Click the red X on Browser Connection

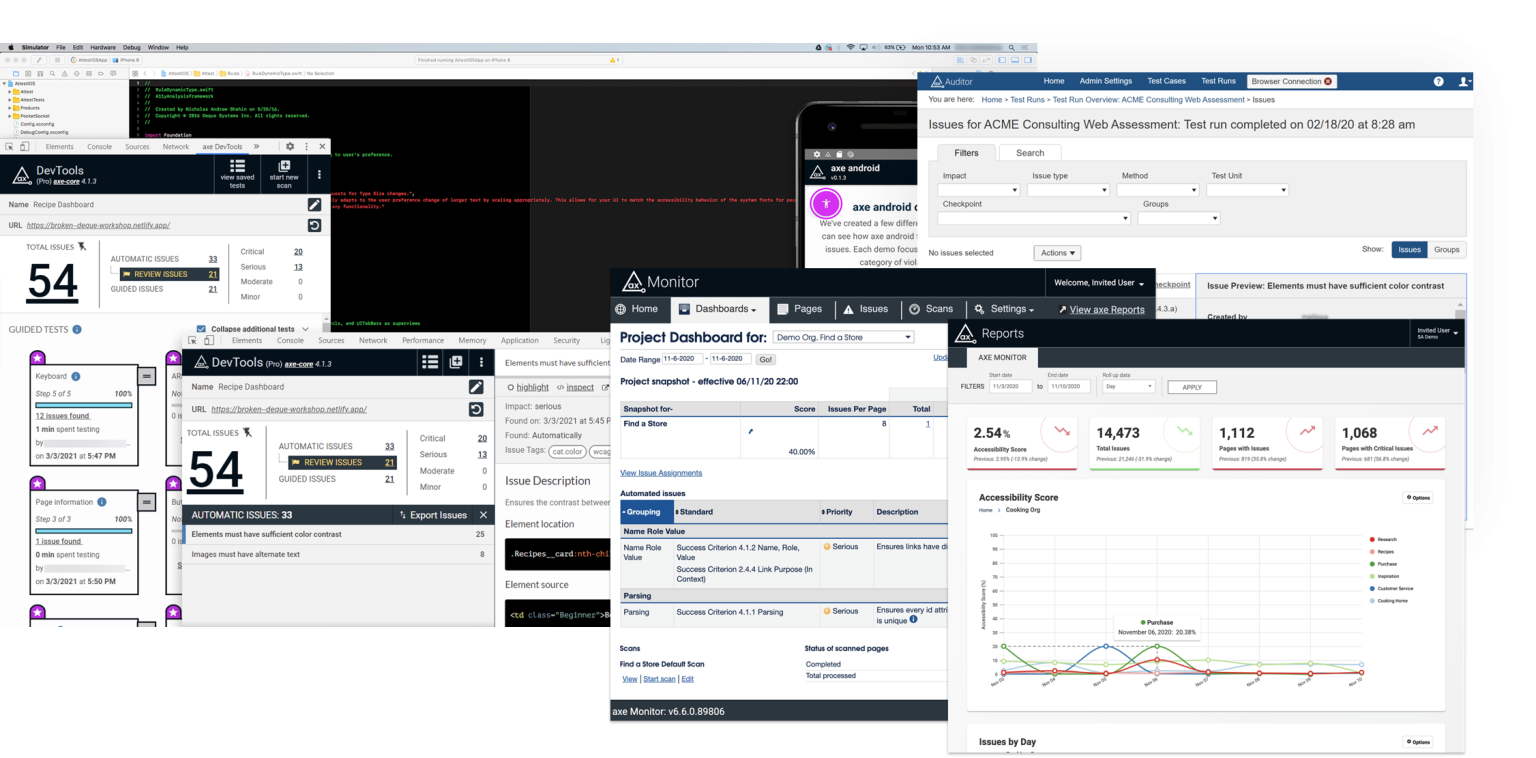[1328, 81]
